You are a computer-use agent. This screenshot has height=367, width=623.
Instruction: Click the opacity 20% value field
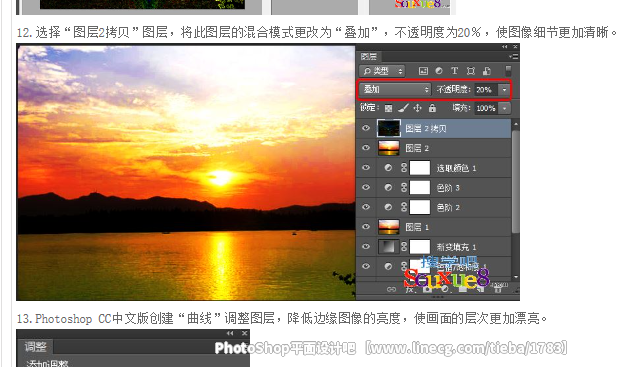pos(486,90)
